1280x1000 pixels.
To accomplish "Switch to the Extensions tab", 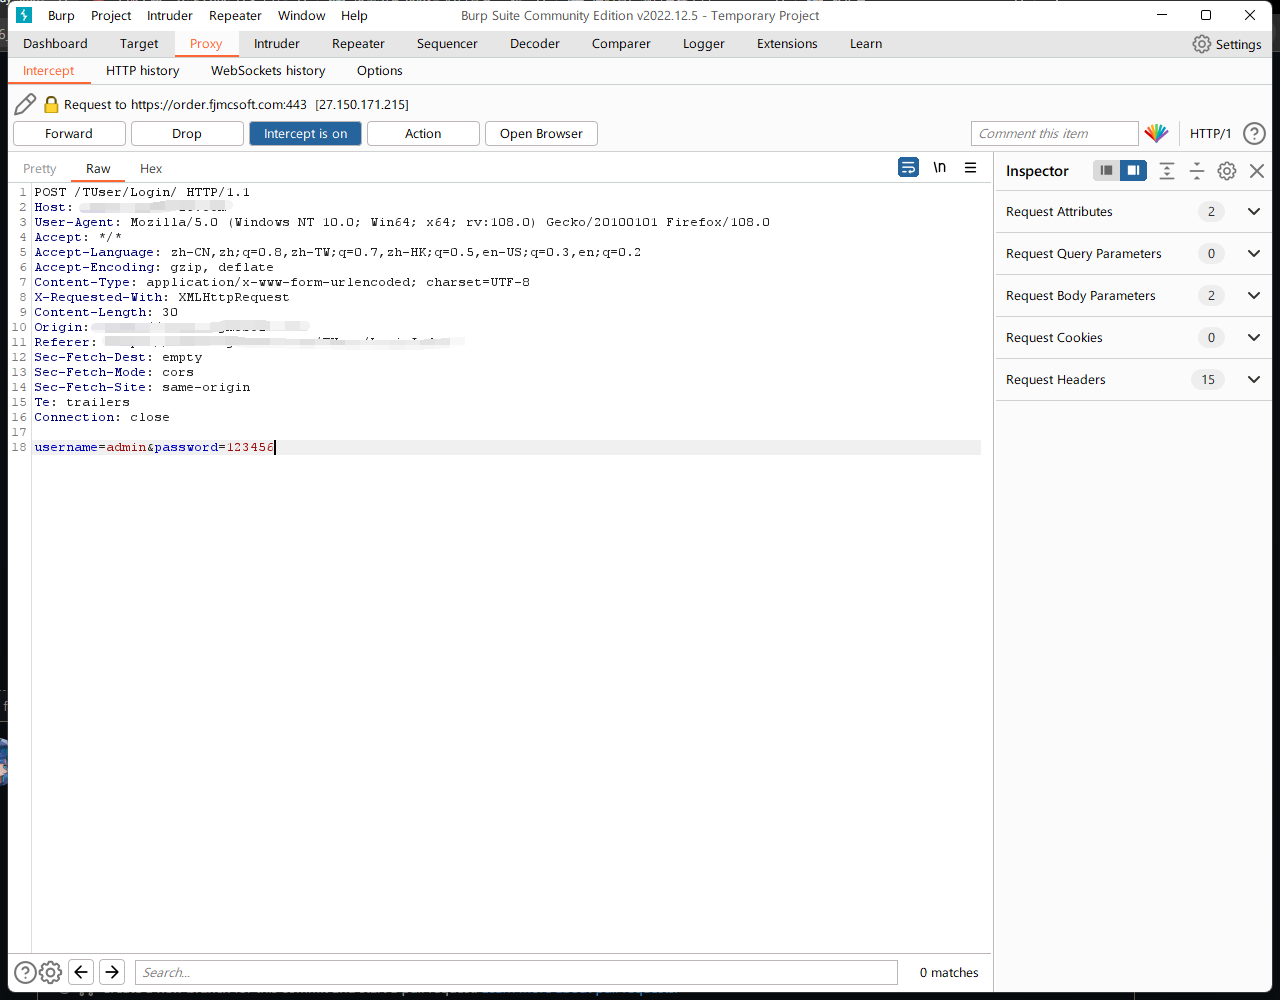I will 787,44.
